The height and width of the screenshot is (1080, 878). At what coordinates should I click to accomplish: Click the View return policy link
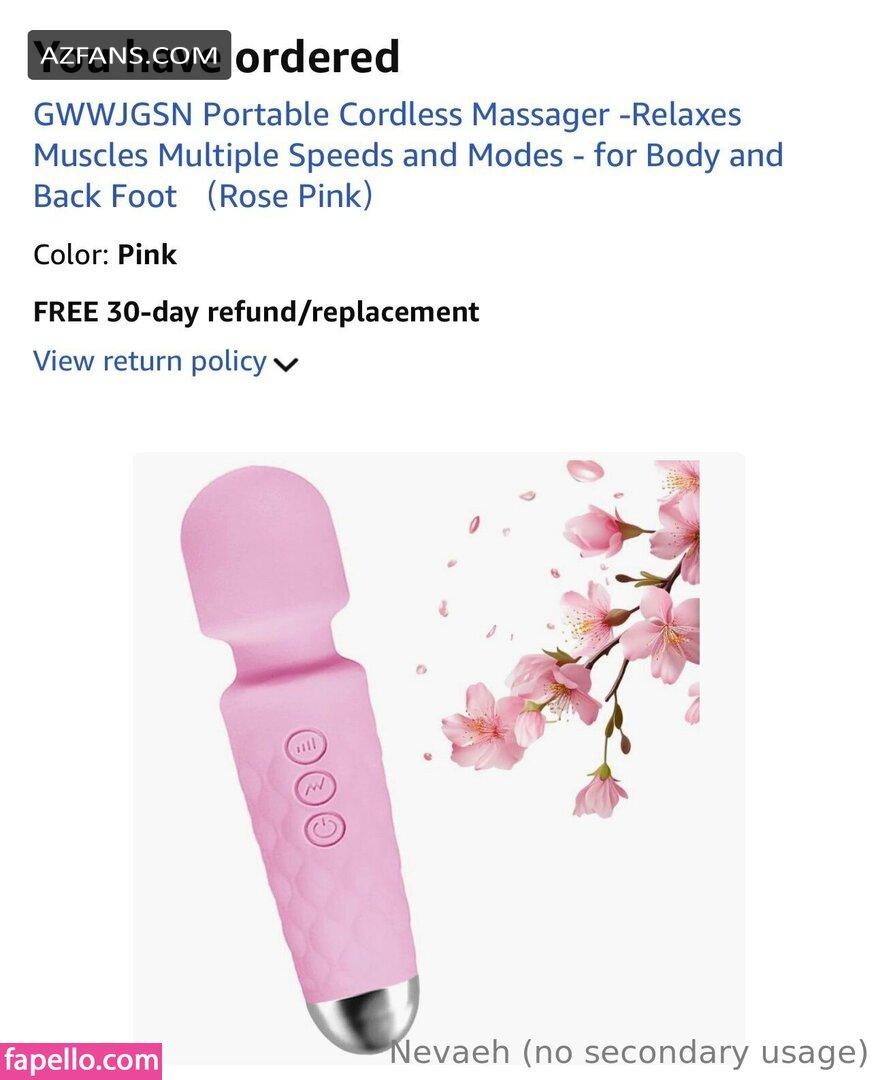149,361
